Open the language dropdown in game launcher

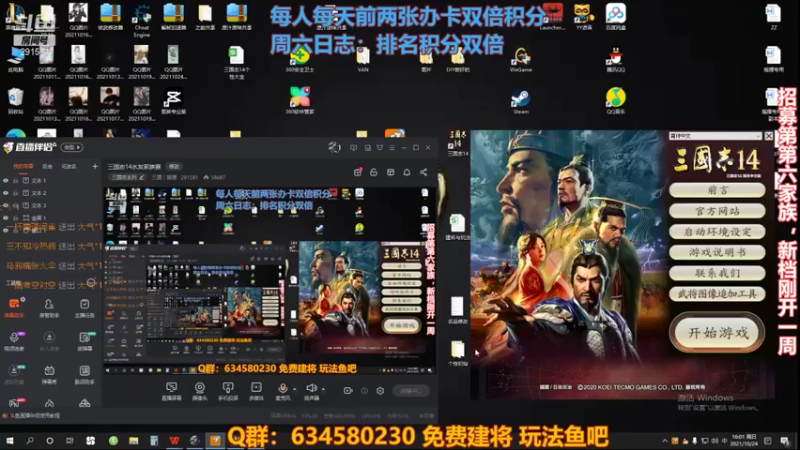tap(715, 136)
